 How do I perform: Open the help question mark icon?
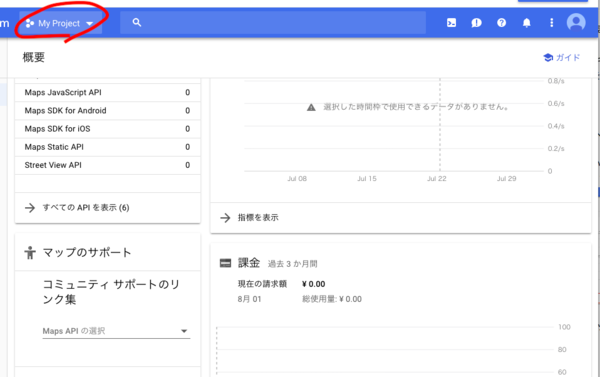(501, 23)
